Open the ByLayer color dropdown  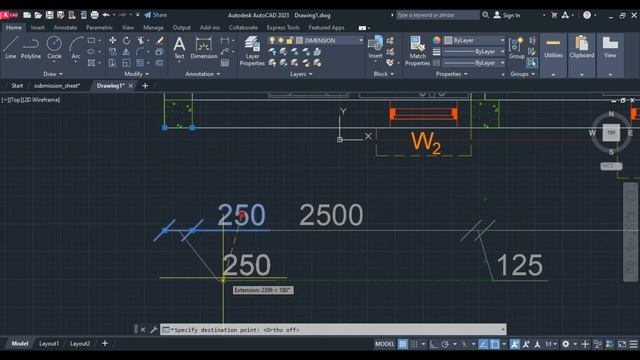[x=502, y=40]
